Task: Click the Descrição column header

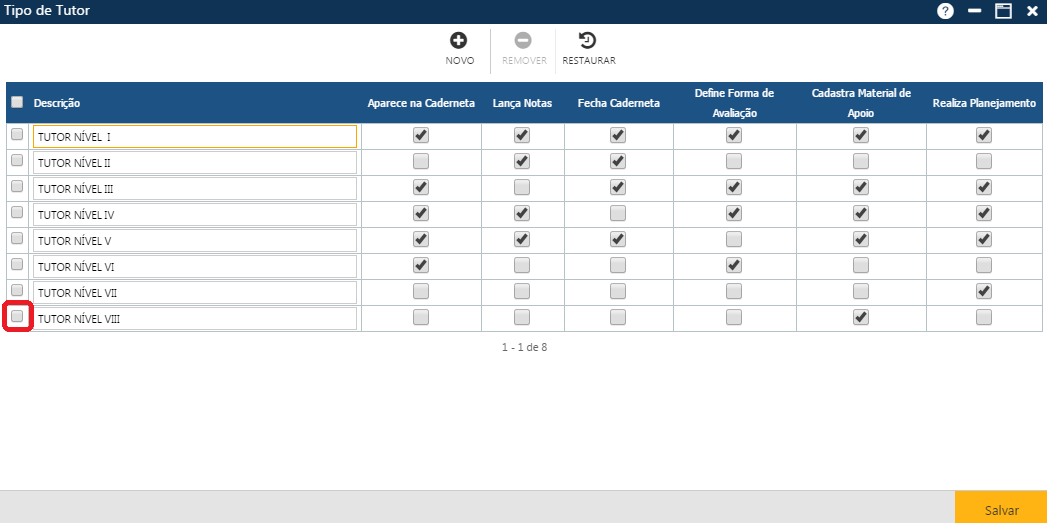Action: pos(57,103)
